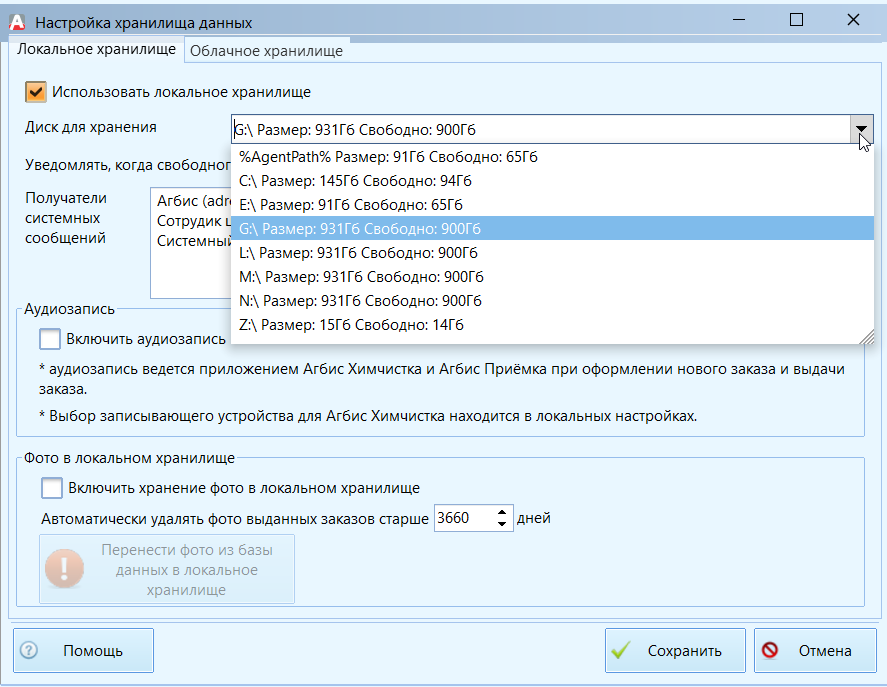Minimize the storage settings window
Image resolution: width=887 pixels, height=687 pixels.
pyautogui.click(x=738, y=20)
